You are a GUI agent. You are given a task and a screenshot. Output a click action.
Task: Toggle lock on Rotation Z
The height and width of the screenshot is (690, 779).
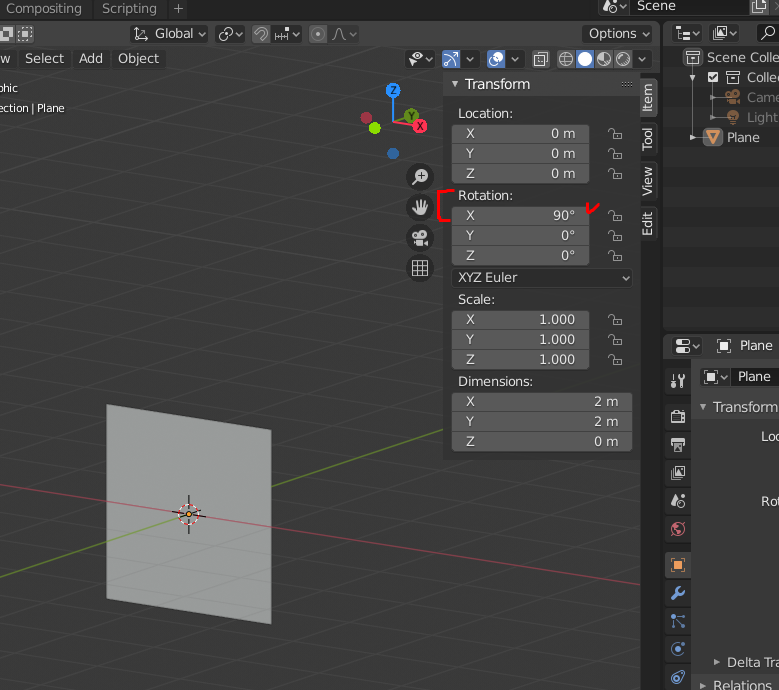615,255
